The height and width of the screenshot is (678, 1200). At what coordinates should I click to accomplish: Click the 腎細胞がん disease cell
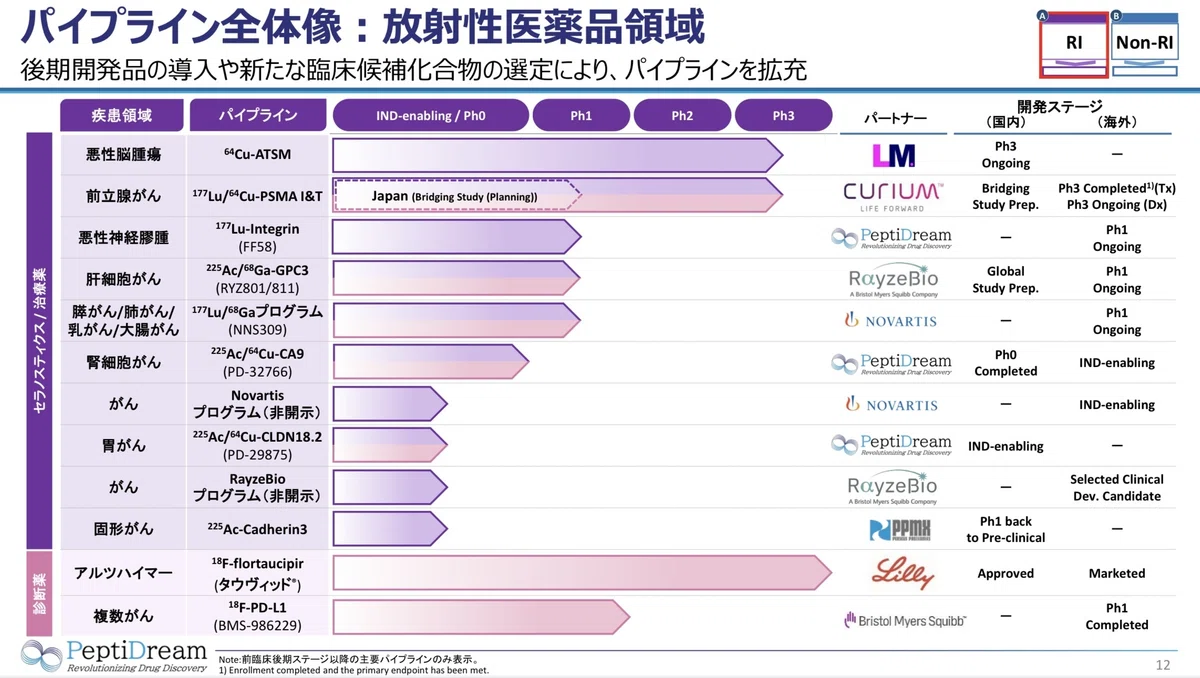(123, 363)
